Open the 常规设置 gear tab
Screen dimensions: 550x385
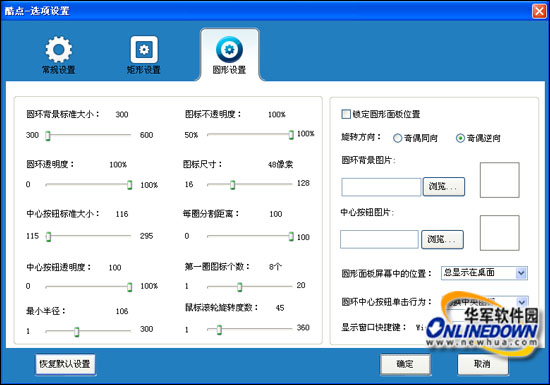click(x=59, y=49)
